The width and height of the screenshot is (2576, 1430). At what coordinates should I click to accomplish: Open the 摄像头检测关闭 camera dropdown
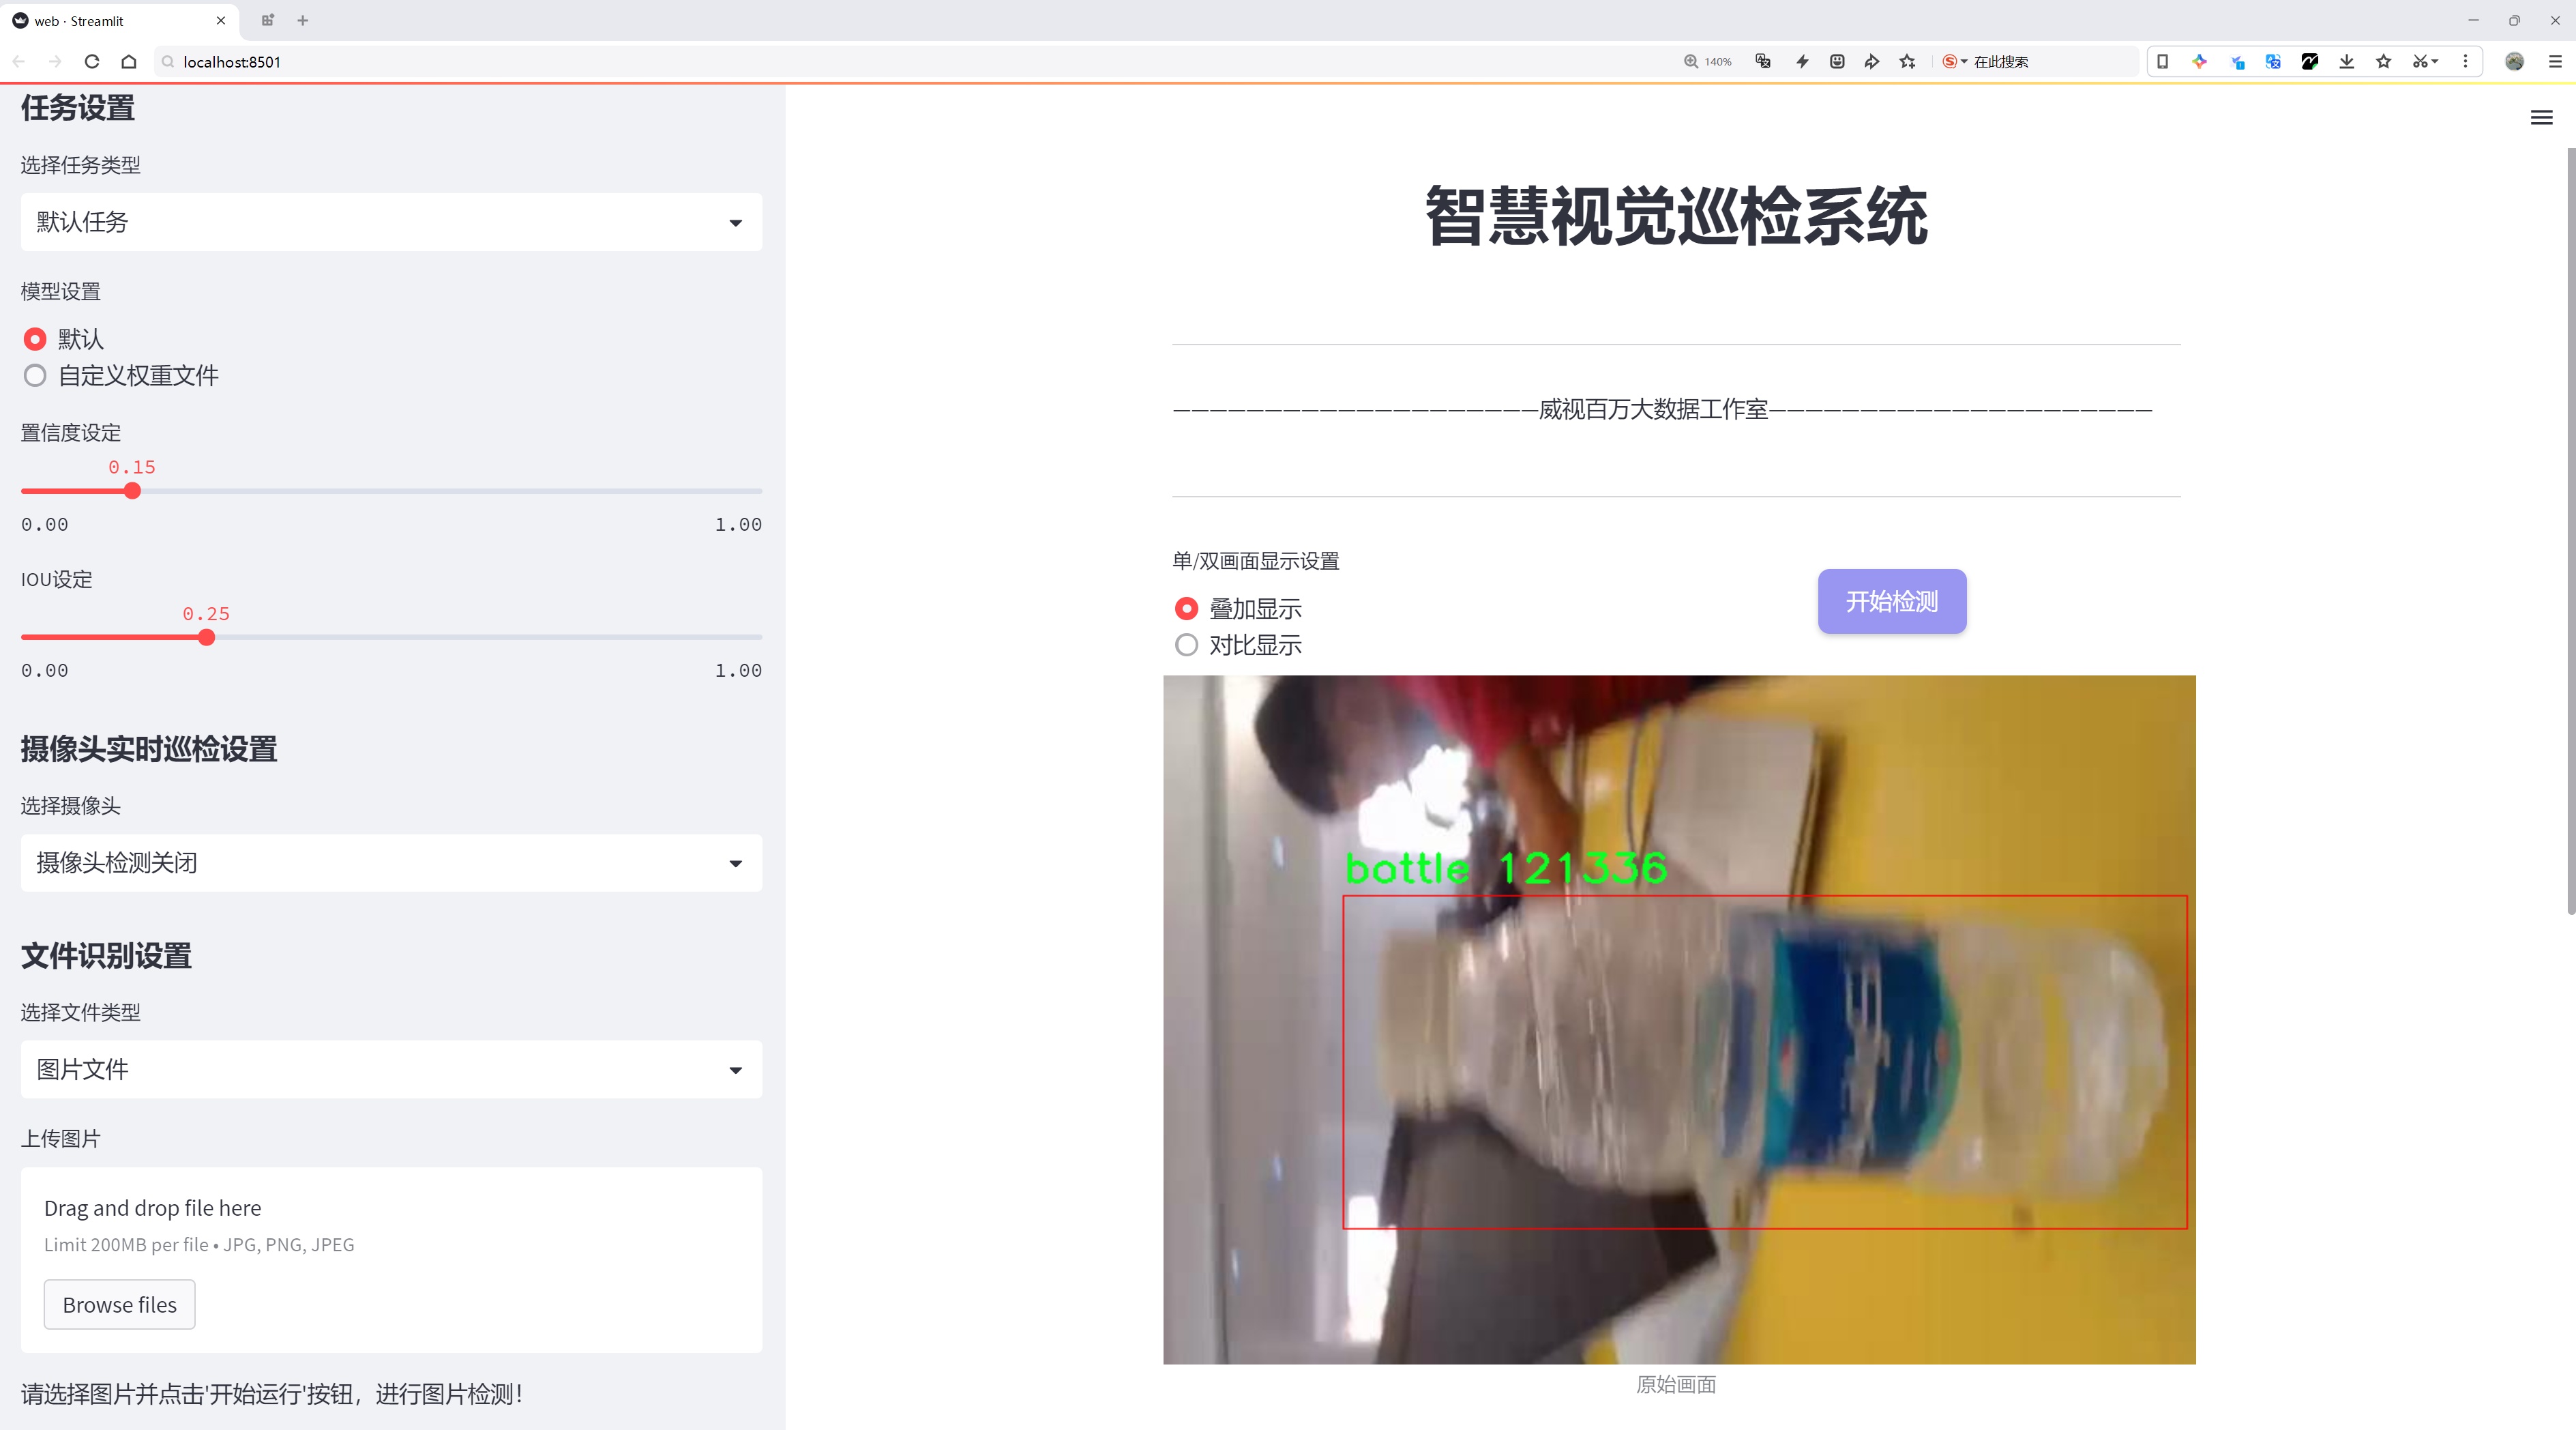(391, 863)
